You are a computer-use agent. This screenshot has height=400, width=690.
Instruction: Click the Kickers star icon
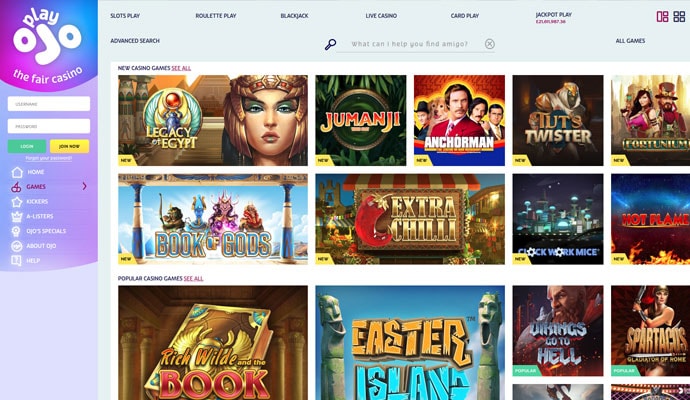[17, 202]
